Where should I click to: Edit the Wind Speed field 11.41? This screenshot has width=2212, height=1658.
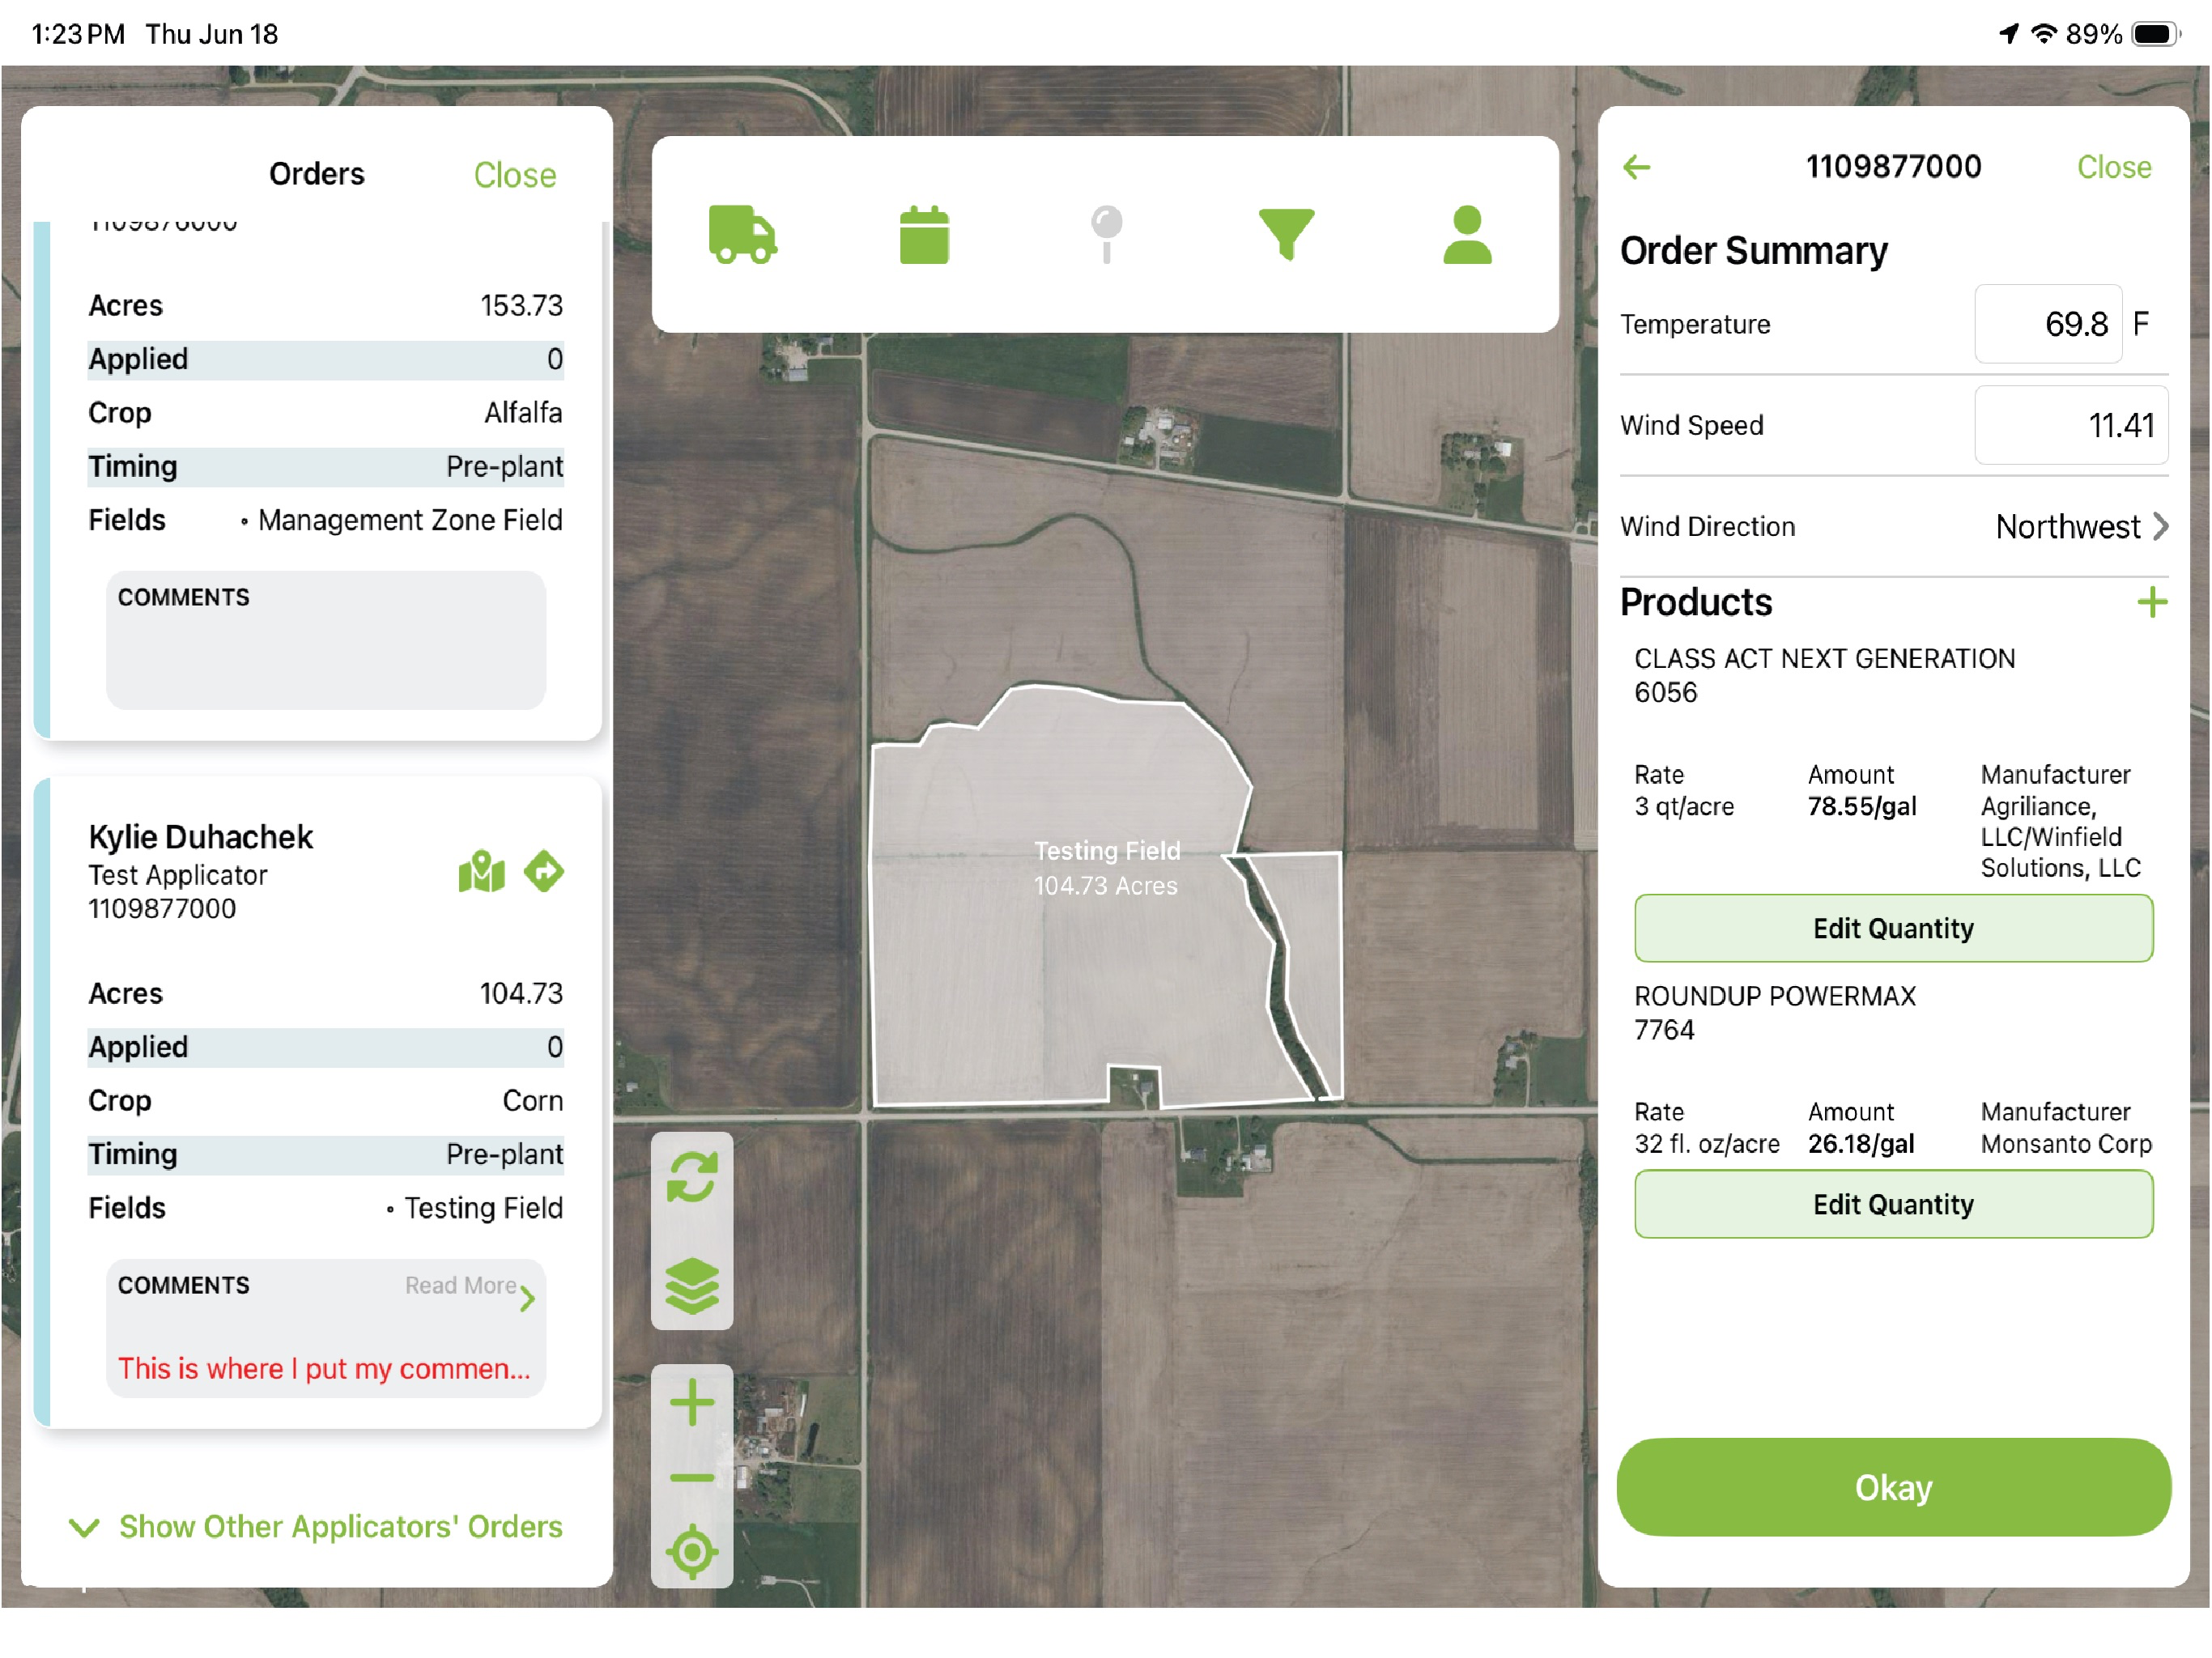click(x=2071, y=425)
